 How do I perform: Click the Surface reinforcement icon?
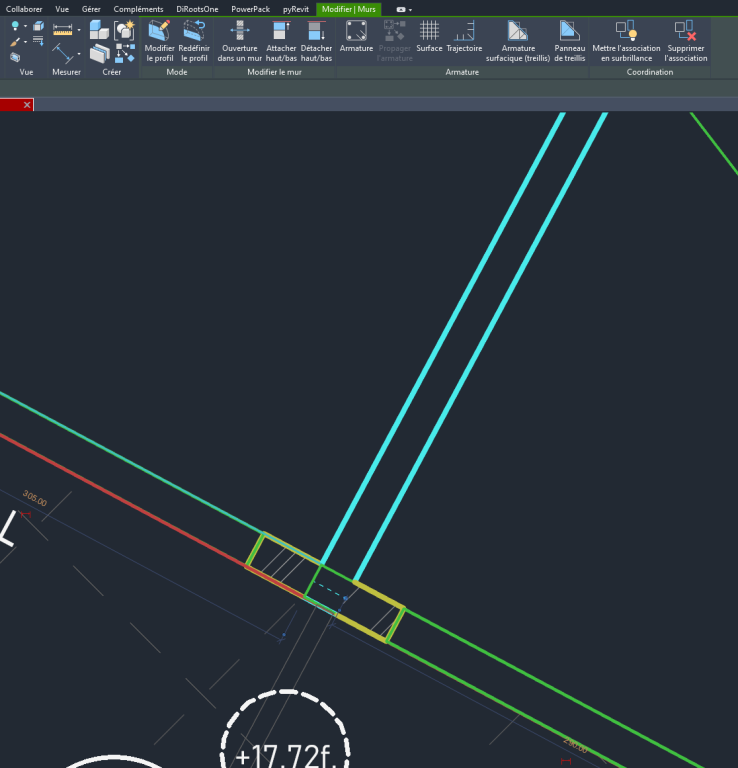(429, 37)
